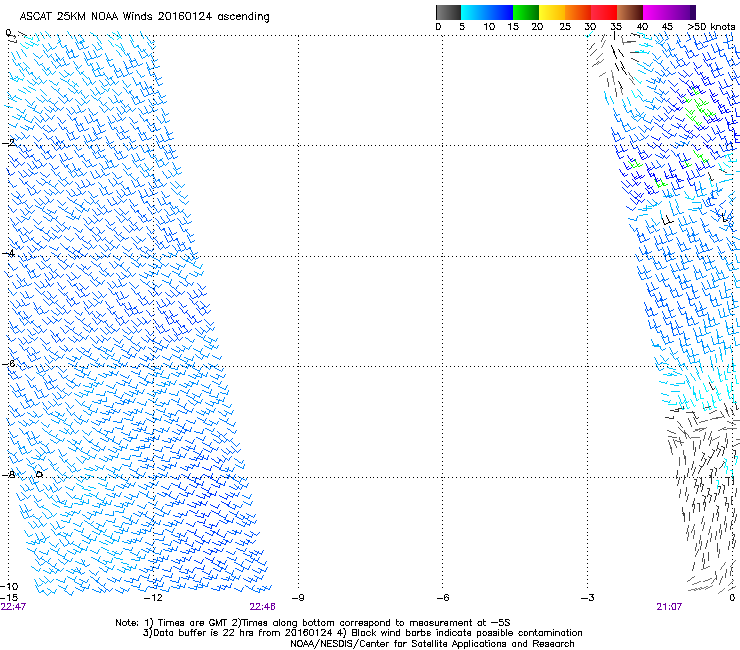Click the '21:07' time label
This screenshot has height=650, width=740.
pyautogui.click(x=669, y=607)
